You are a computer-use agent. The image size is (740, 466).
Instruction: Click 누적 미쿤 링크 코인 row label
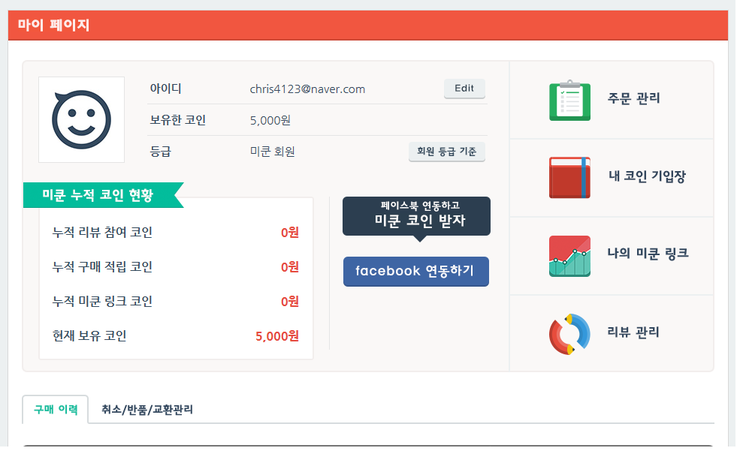tap(102, 301)
